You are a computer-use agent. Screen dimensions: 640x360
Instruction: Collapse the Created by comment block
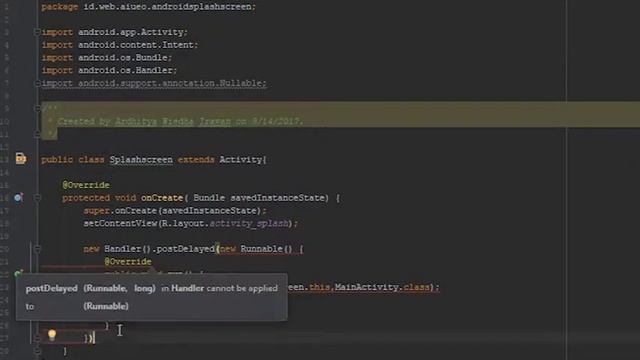[37, 108]
